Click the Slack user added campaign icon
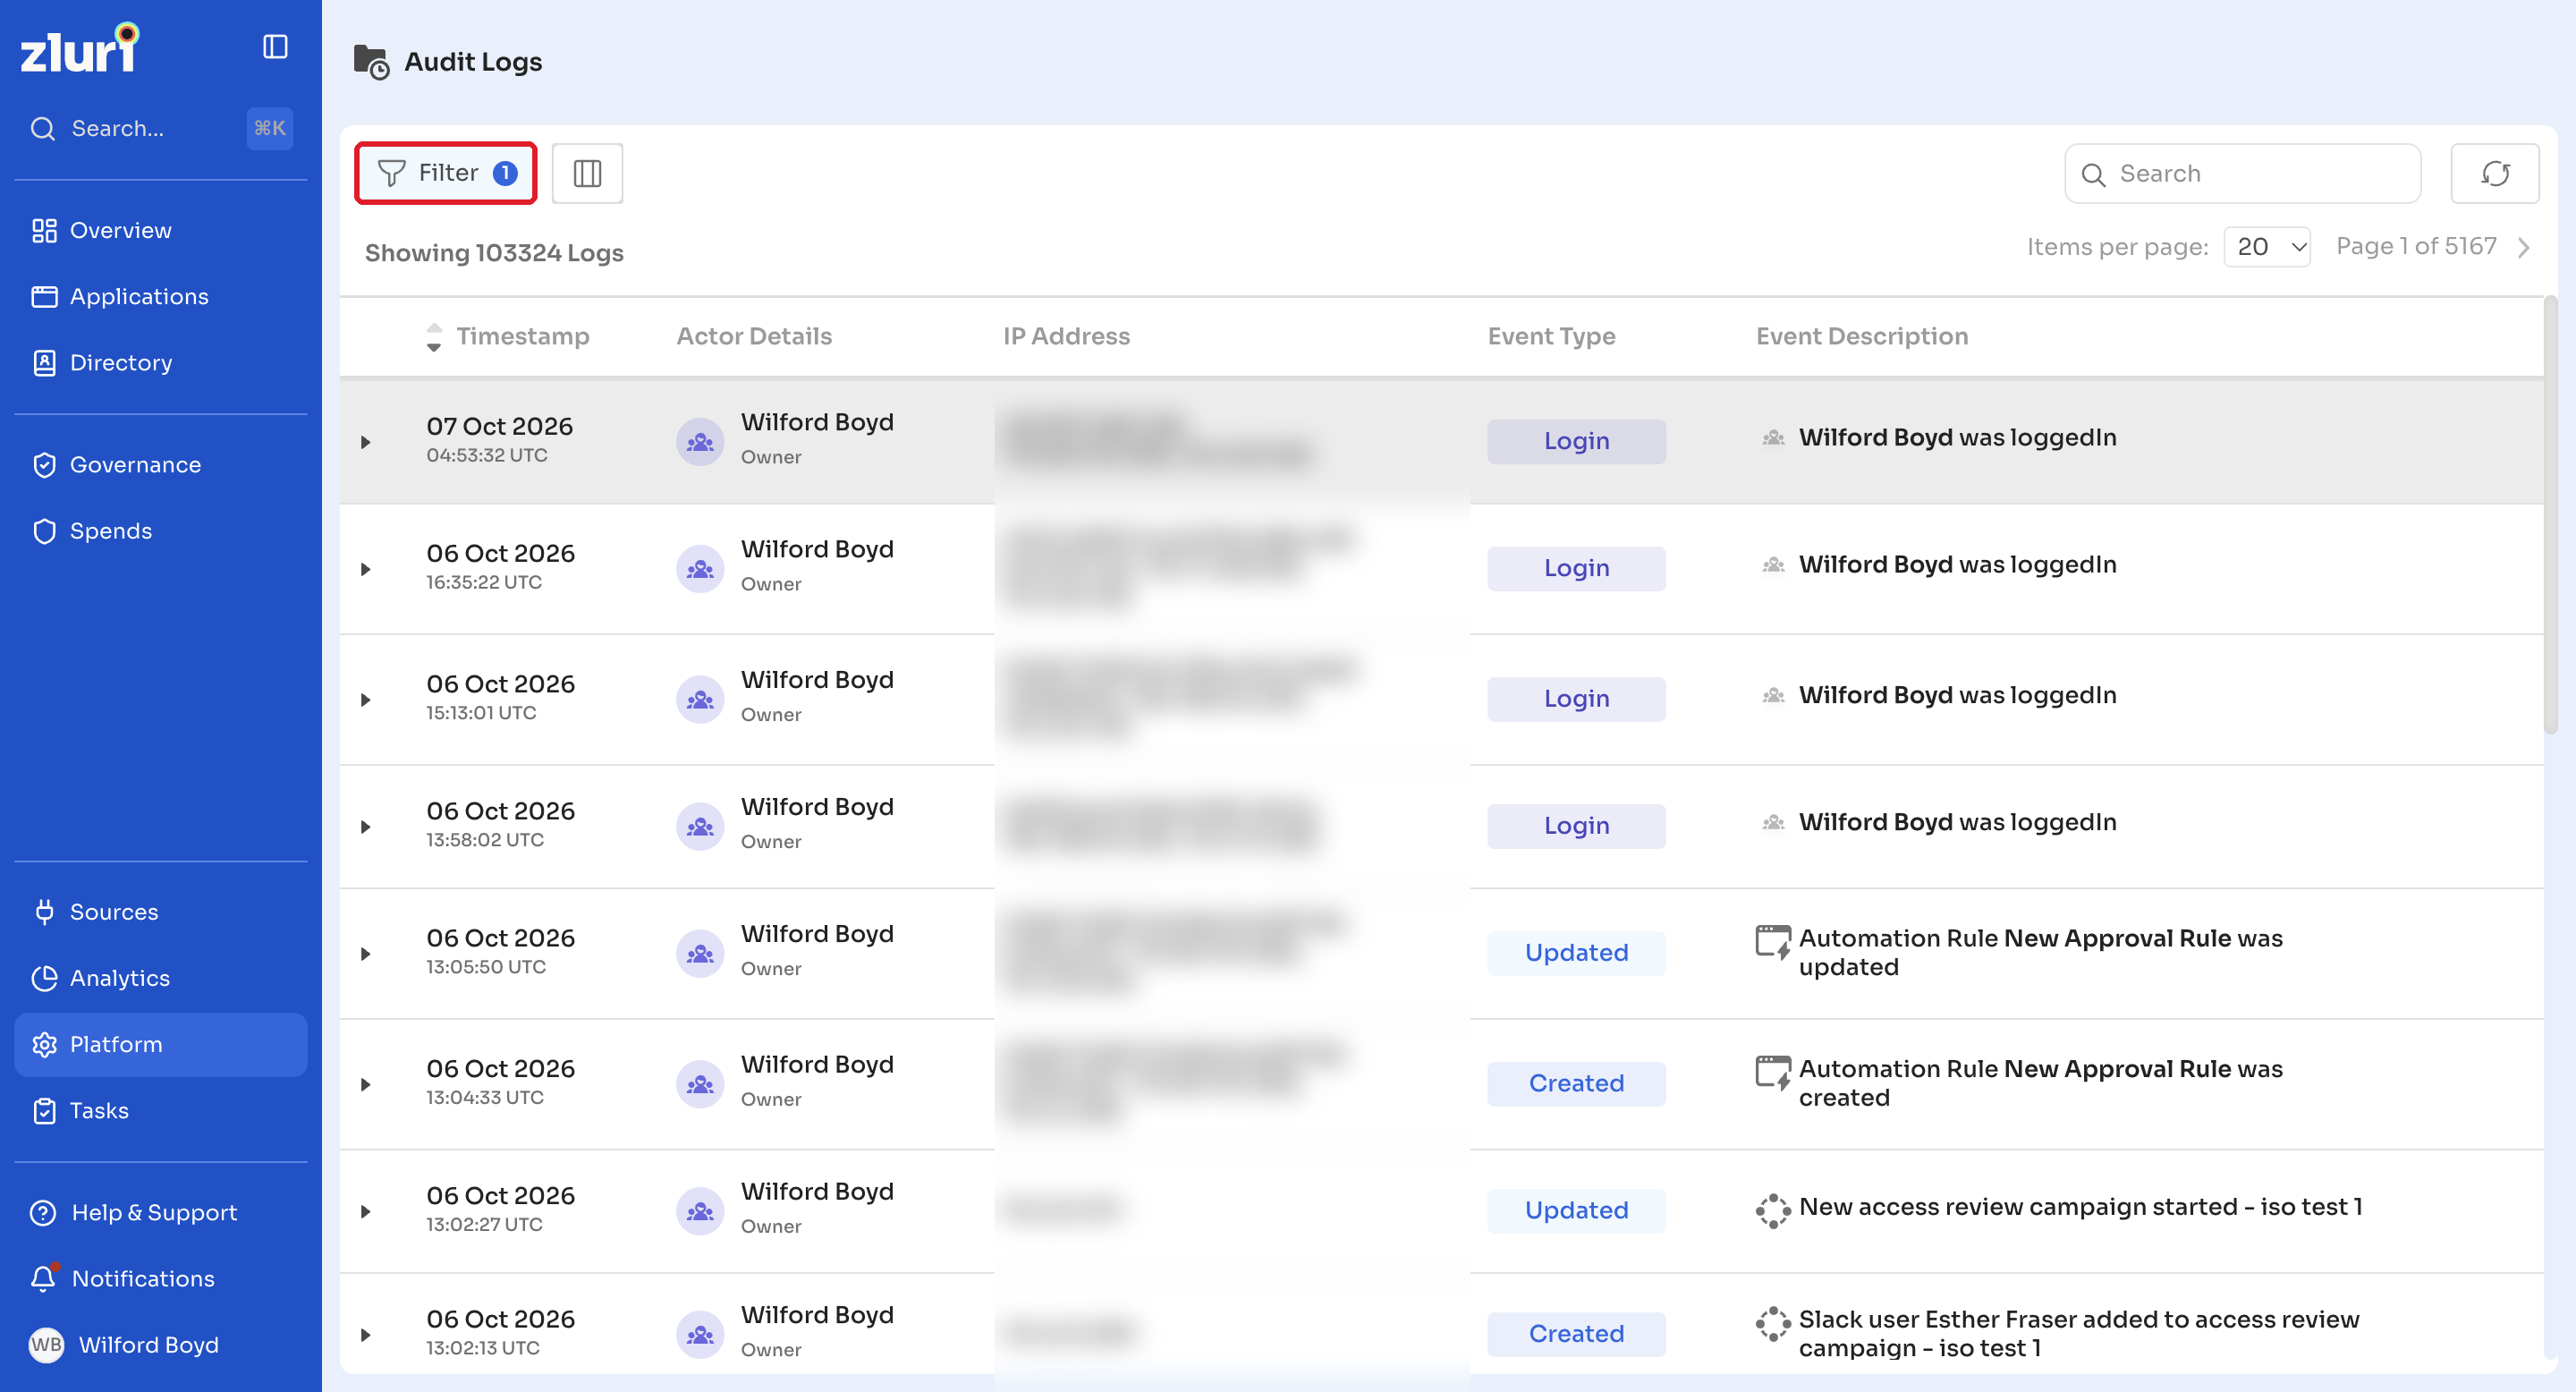The width and height of the screenshot is (2576, 1392). click(1773, 1323)
